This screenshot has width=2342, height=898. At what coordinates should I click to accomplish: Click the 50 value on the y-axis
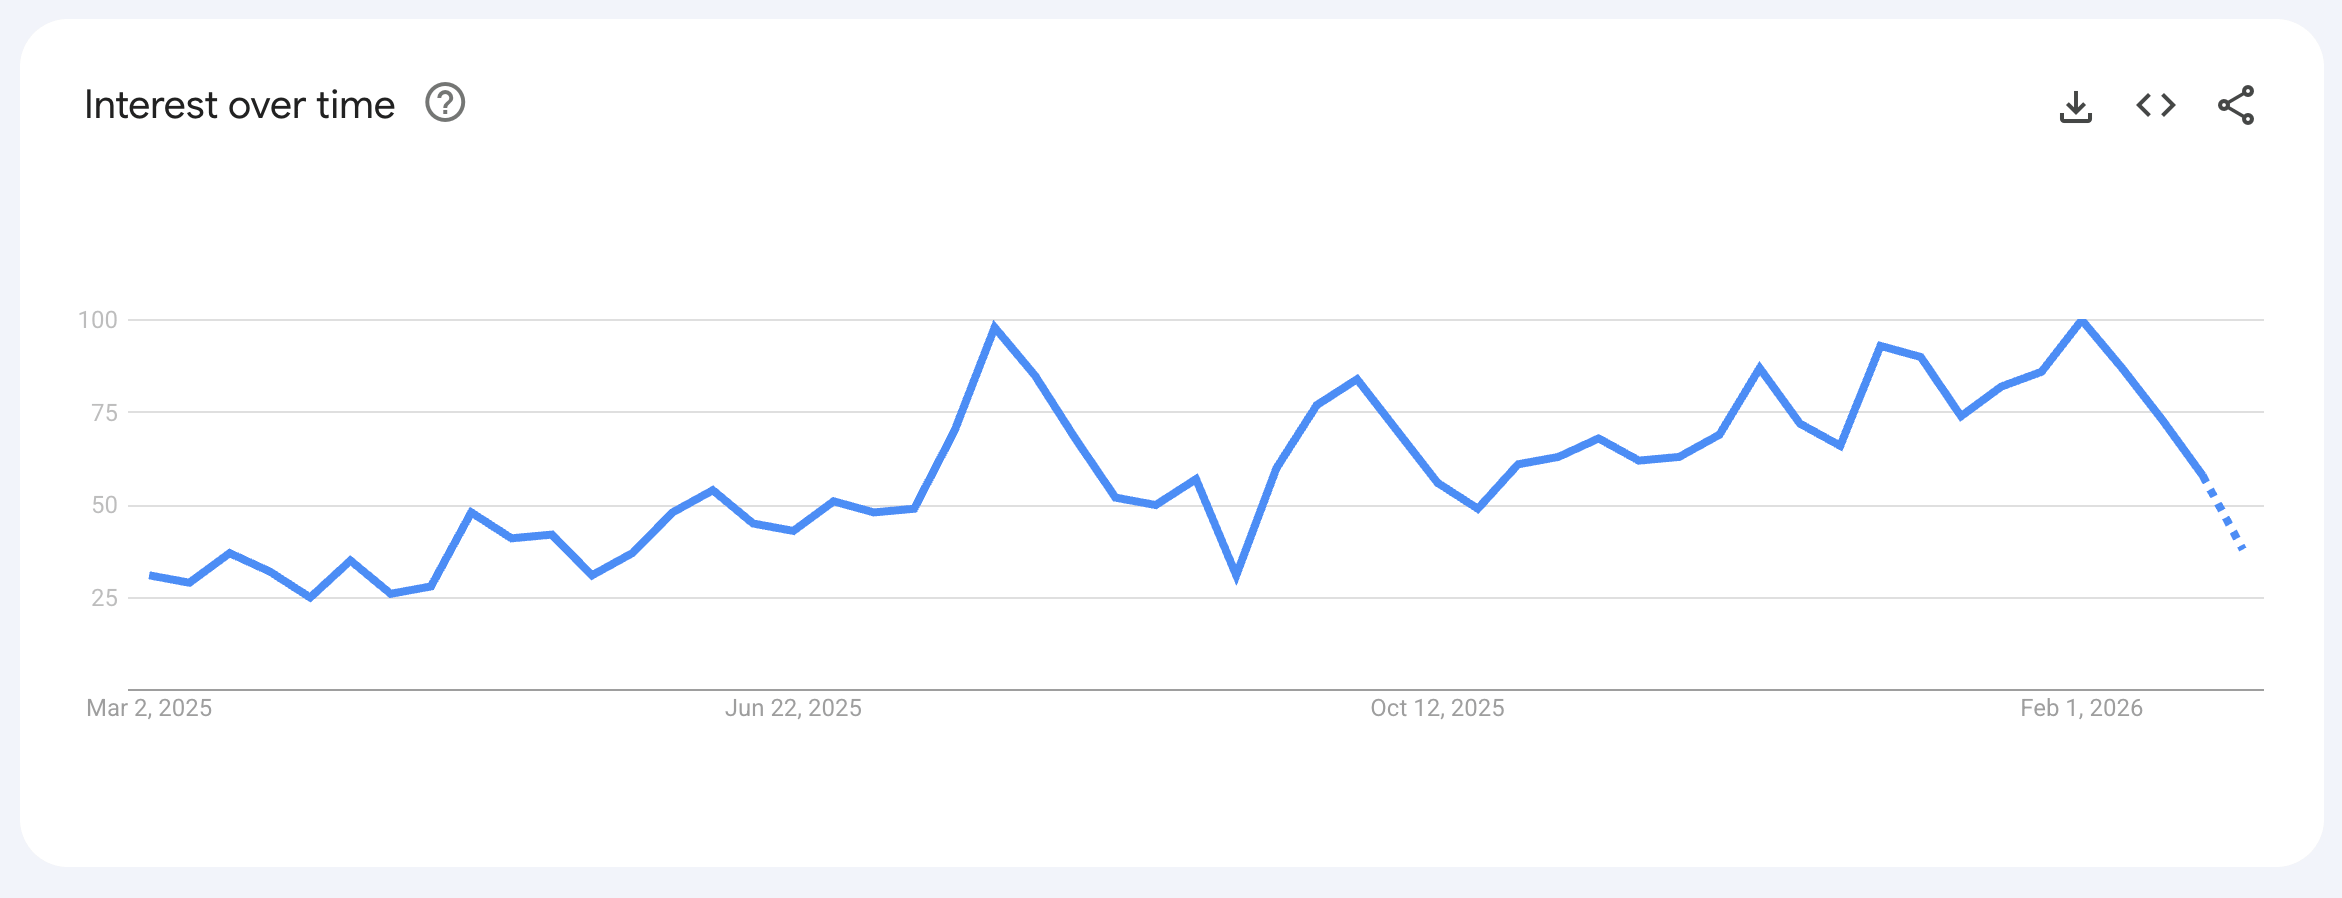[104, 505]
